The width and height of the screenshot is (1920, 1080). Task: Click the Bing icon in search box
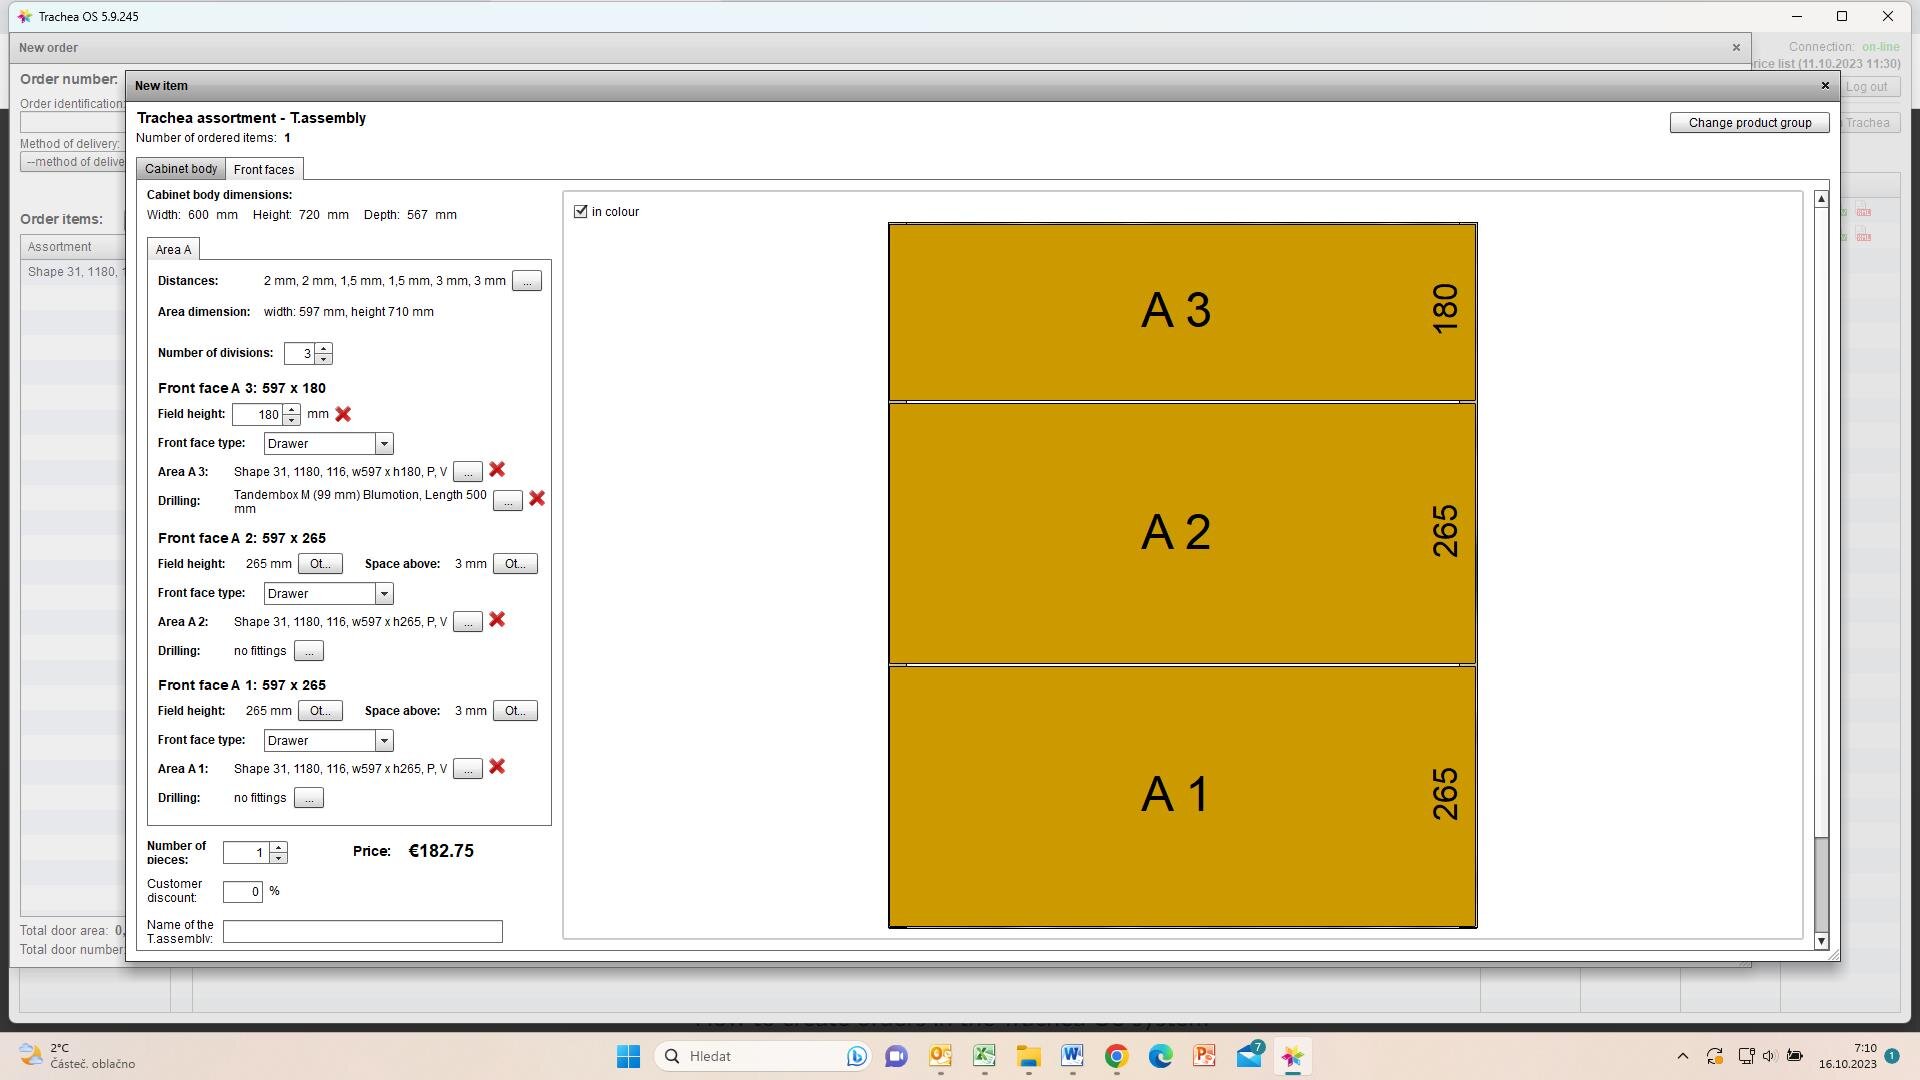click(856, 1056)
